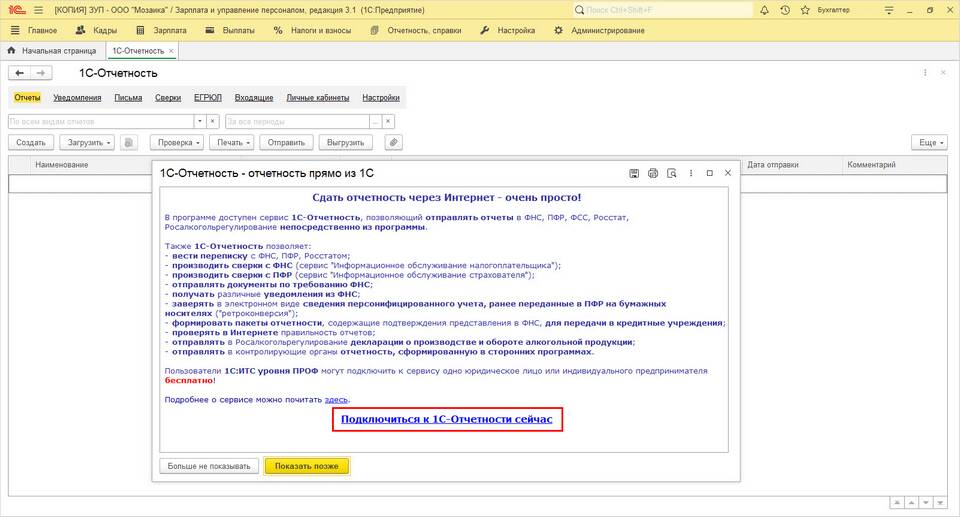
Task: Open the ЕГРЮЛ section link
Action: [208, 97]
